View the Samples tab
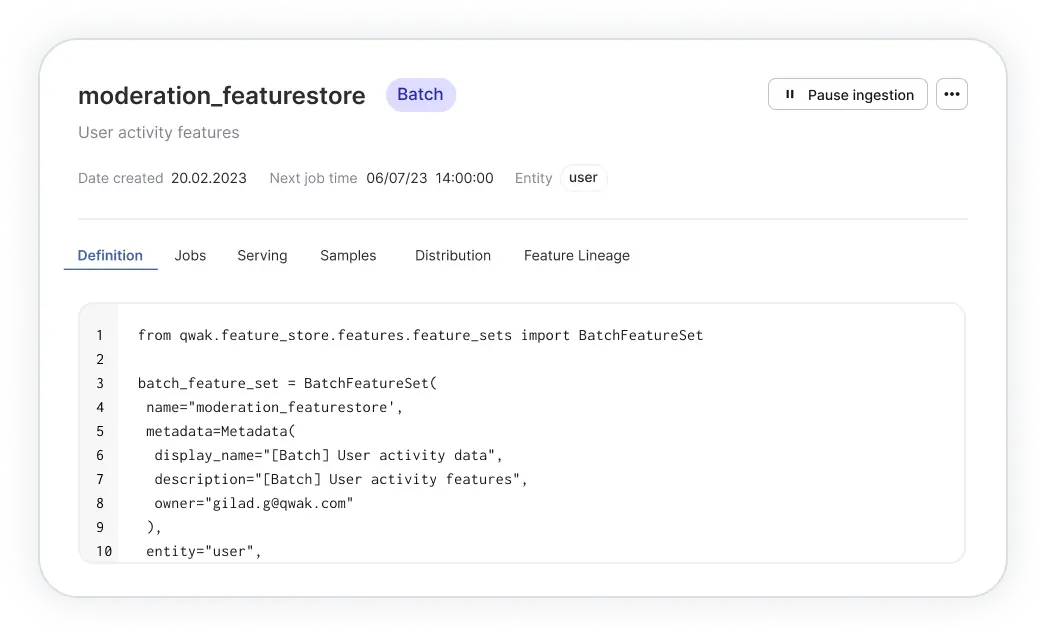This screenshot has height=634, width=1044. [x=348, y=255]
